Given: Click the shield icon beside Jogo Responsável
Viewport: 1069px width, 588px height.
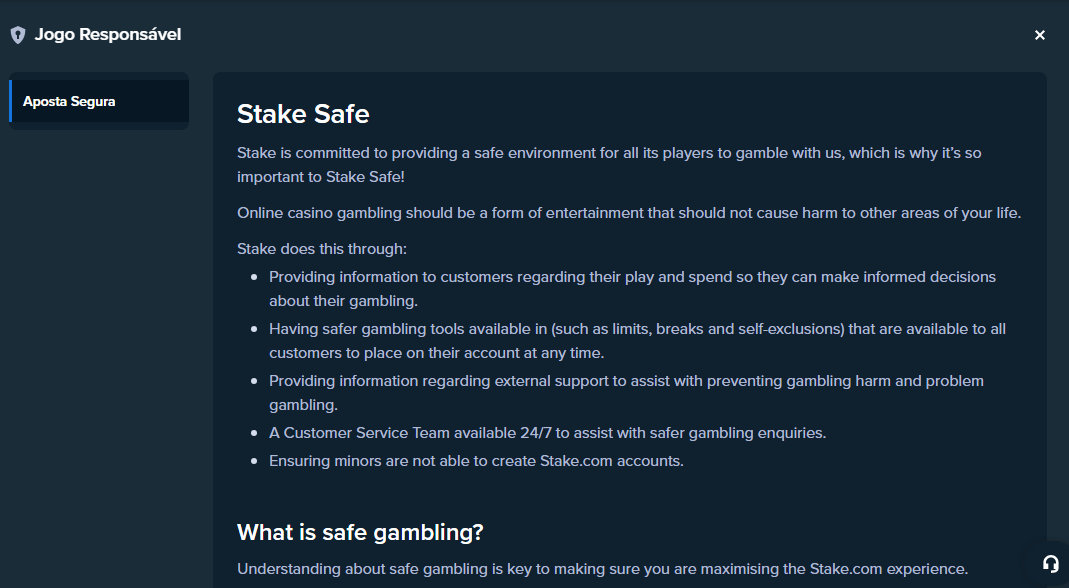Looking at the screenshot, I should 18,35.
